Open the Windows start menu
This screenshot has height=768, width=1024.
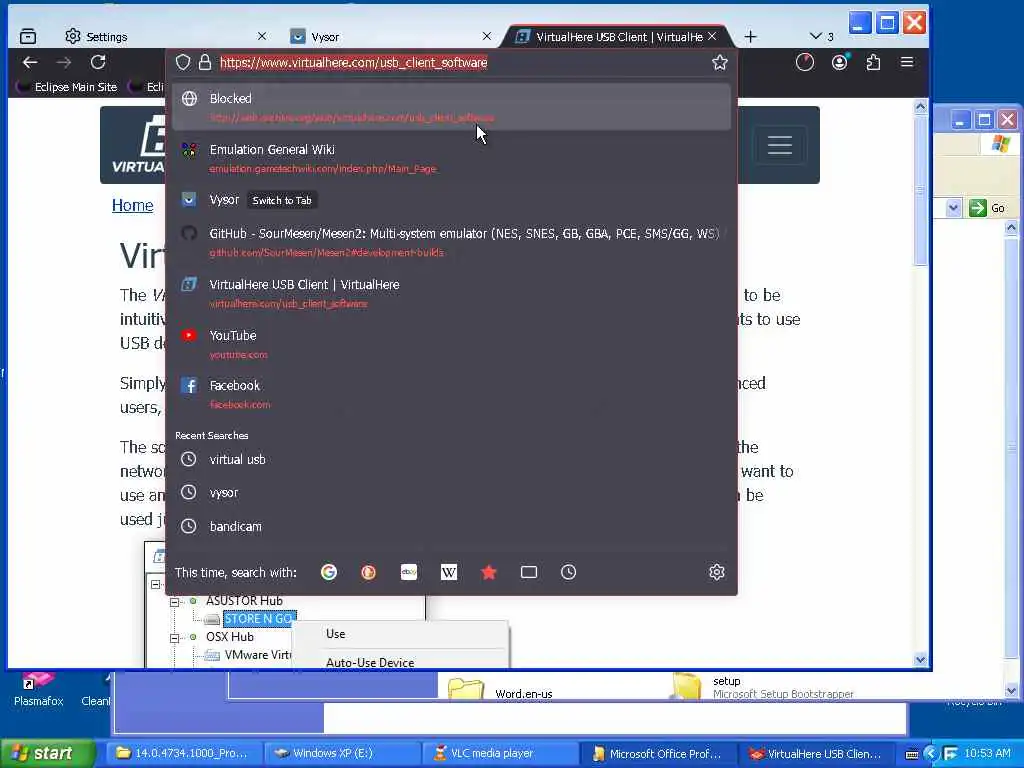[x=48, y=754]
